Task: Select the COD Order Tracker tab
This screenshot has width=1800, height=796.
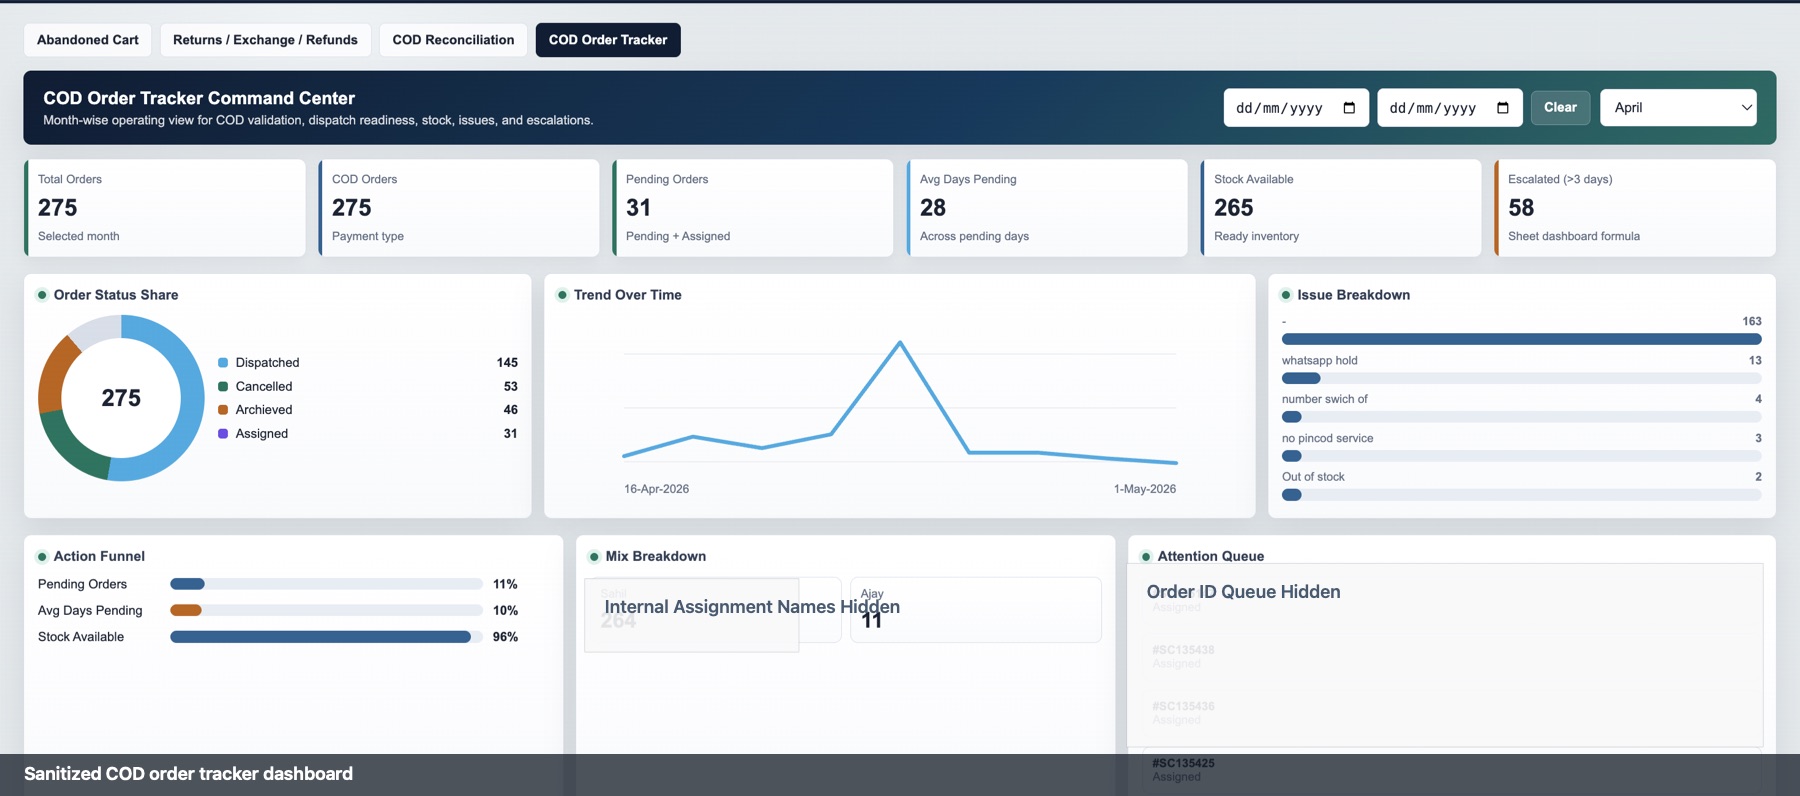Action: tap(608, 40)
